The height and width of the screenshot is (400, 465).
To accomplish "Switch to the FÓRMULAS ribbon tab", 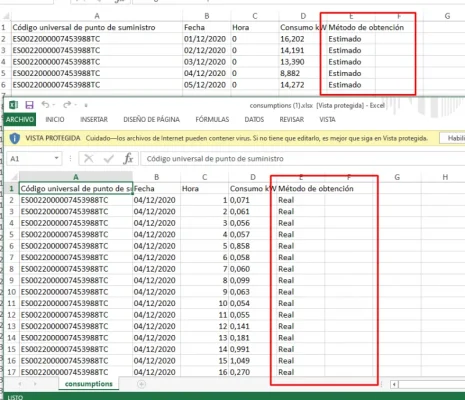I will point(212,119).
